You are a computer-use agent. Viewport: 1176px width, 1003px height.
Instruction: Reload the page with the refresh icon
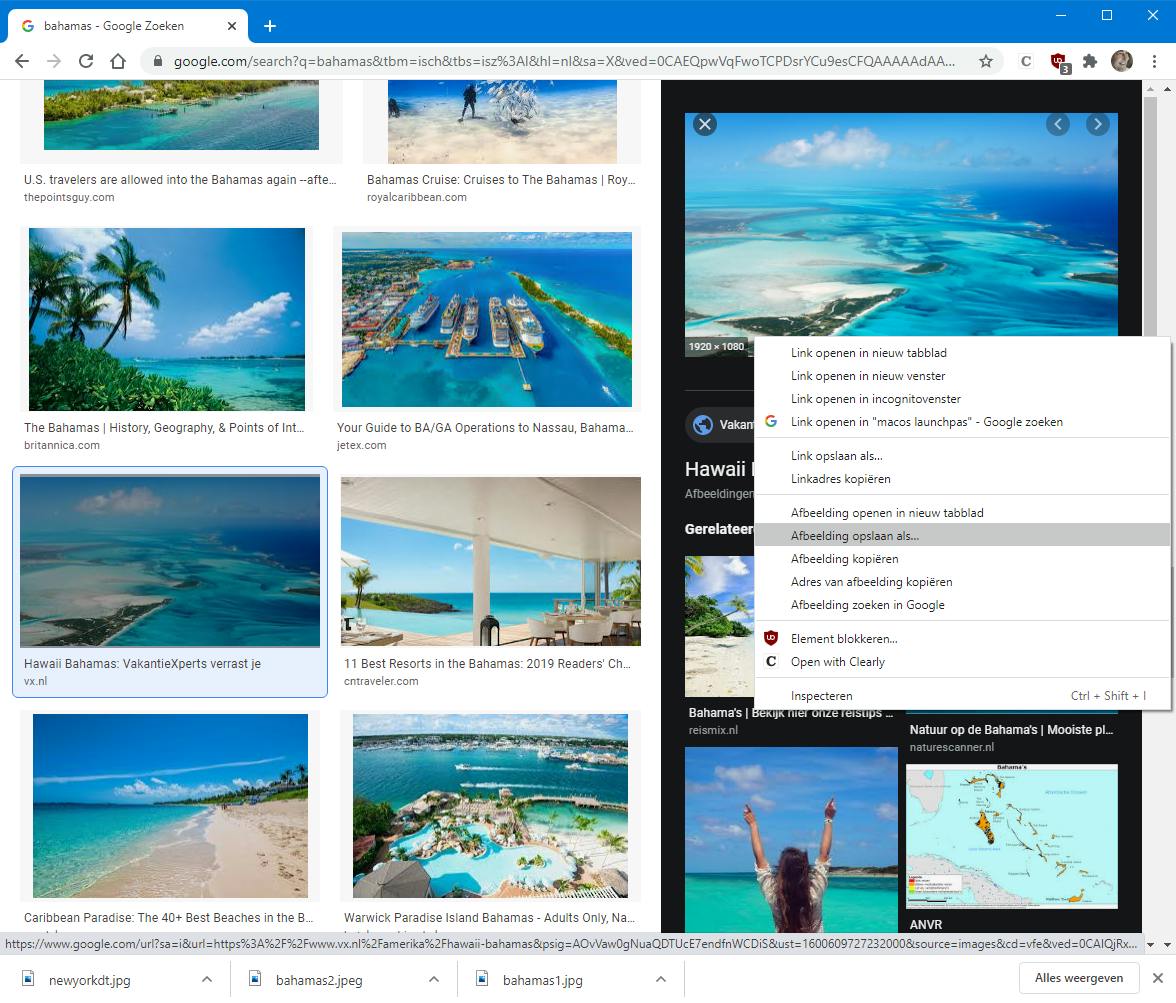coord(86,62)
